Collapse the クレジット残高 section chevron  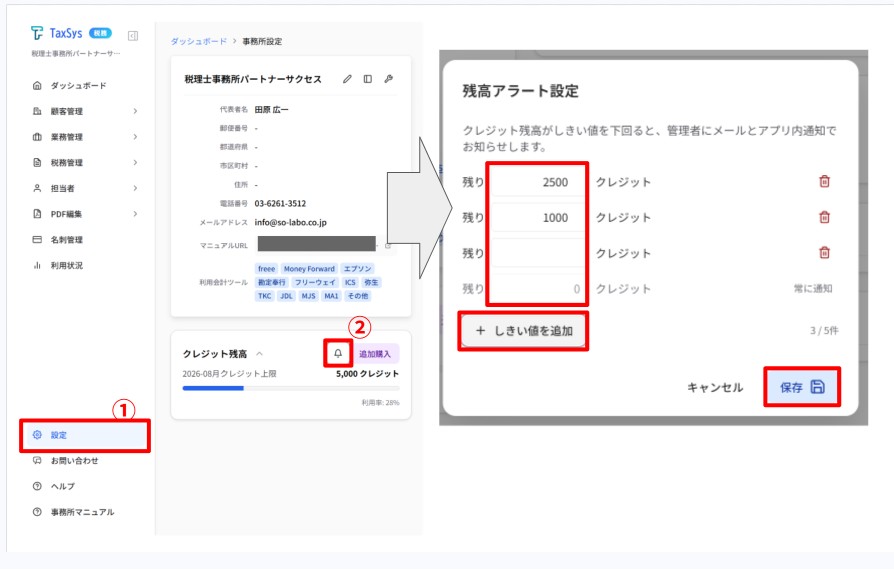click(259, 354)
